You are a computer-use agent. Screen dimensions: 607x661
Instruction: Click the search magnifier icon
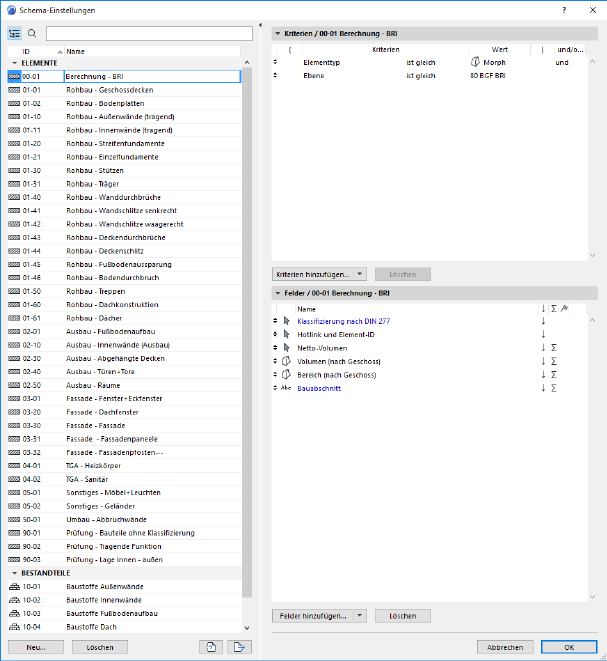32,34
